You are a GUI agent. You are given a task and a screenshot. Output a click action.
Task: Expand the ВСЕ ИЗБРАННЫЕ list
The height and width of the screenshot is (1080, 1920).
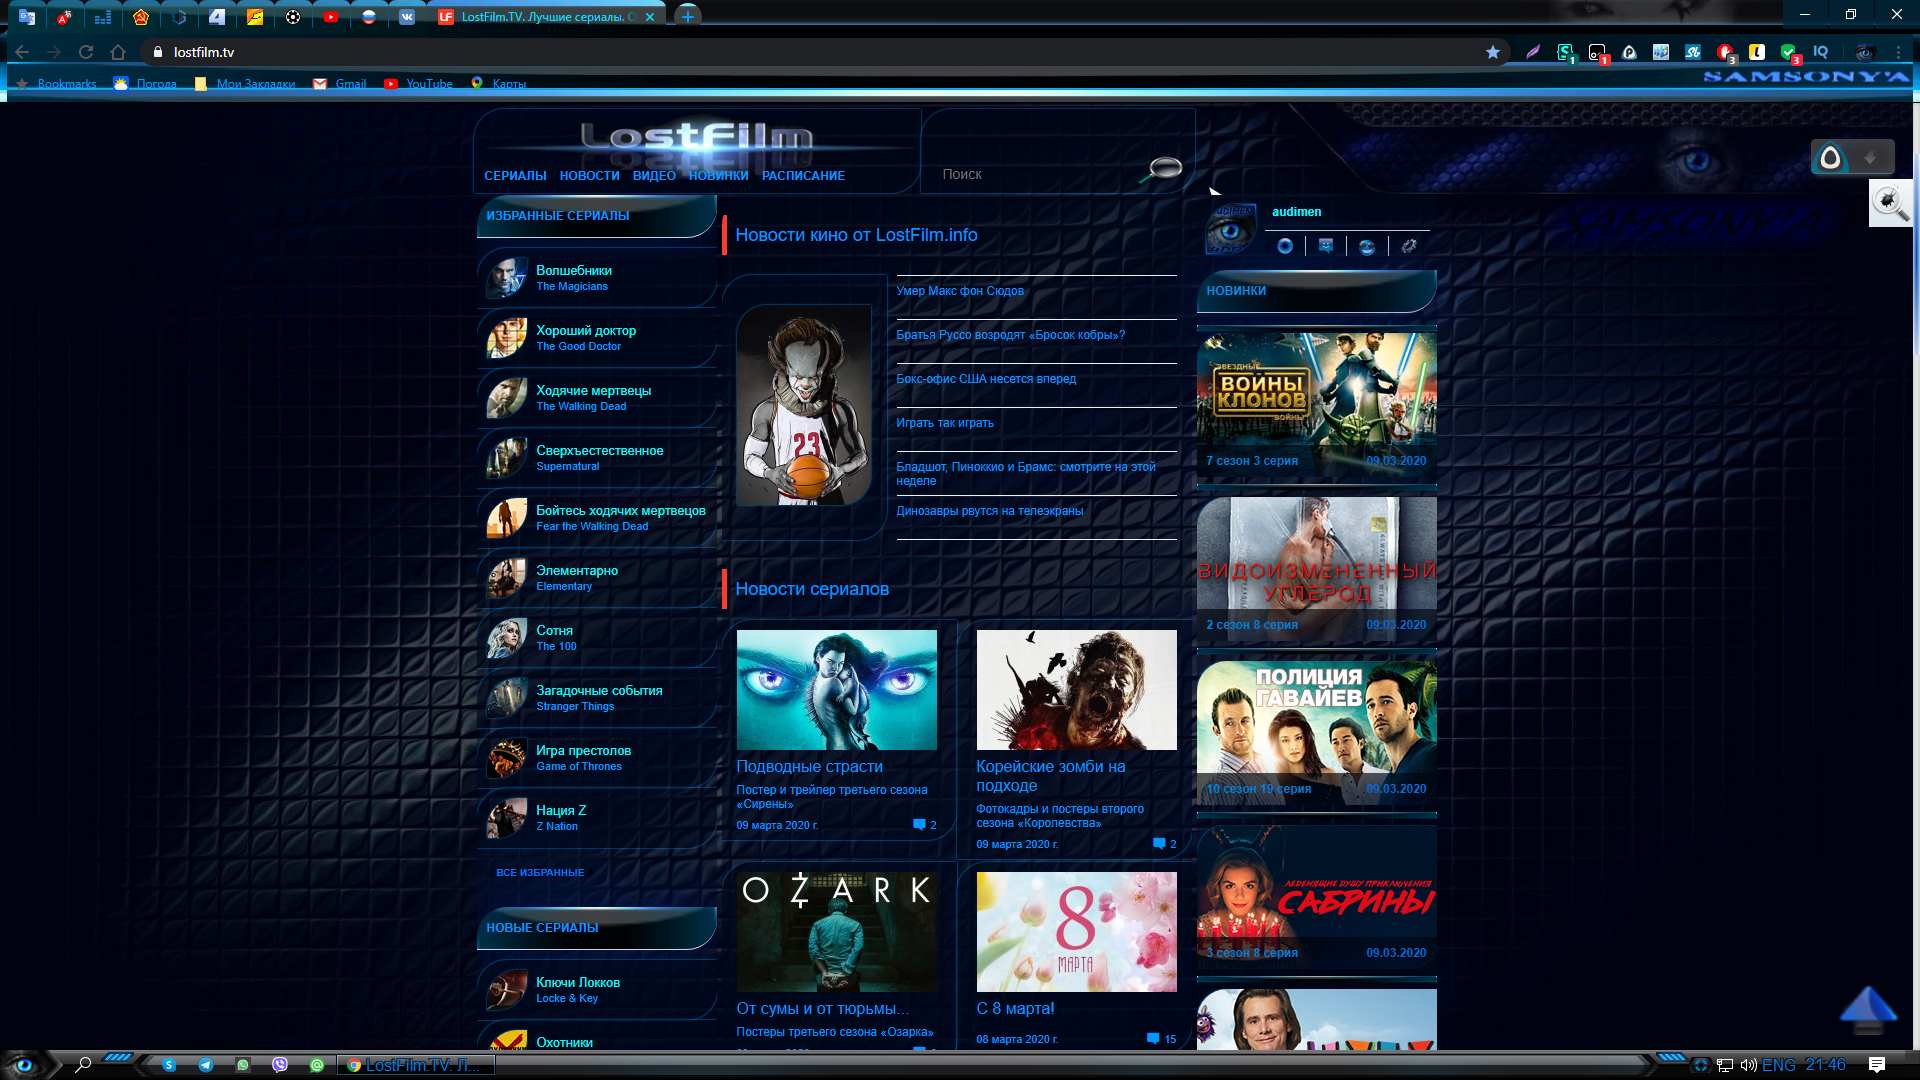click(540, 872)
